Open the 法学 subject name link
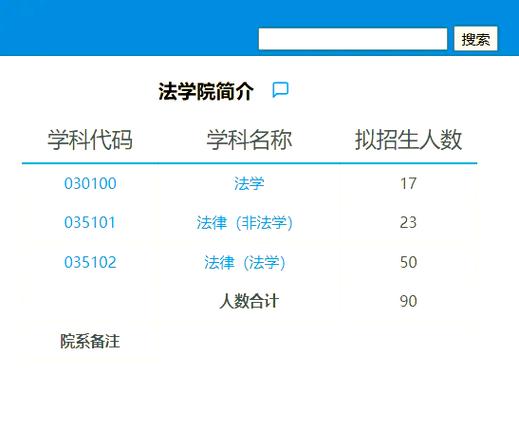 click(x=249, y=183)
